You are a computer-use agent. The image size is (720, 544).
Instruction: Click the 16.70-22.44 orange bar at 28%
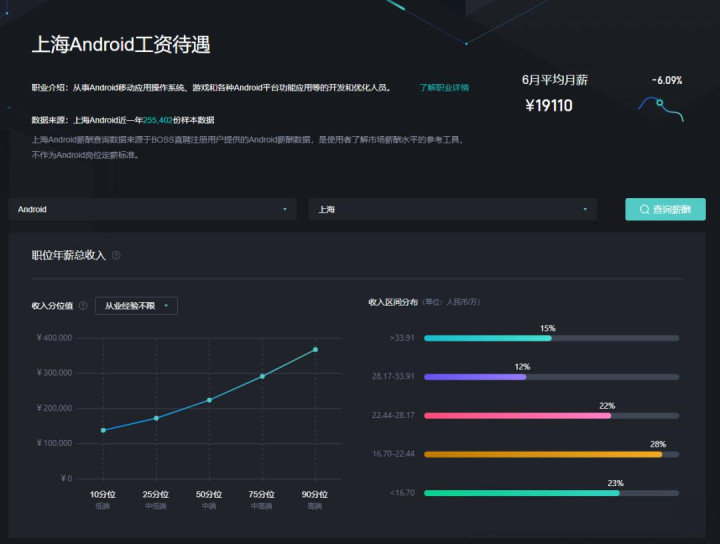(x=543, y=454)
